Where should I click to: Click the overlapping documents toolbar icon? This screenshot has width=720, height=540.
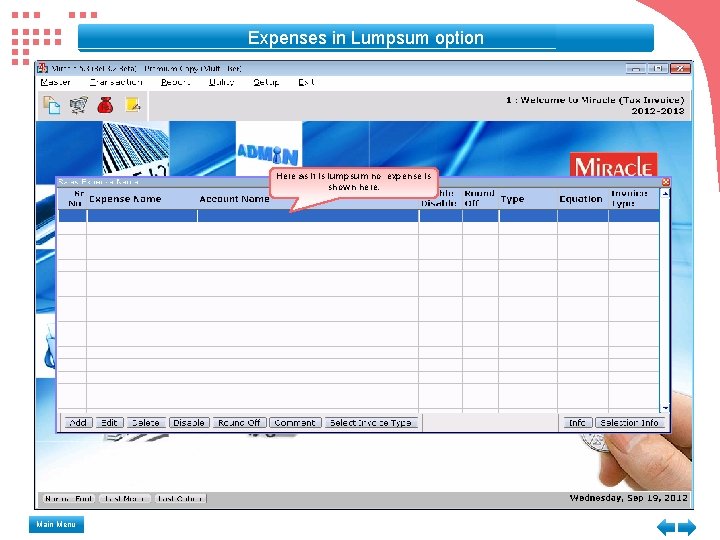pos(52,105)
